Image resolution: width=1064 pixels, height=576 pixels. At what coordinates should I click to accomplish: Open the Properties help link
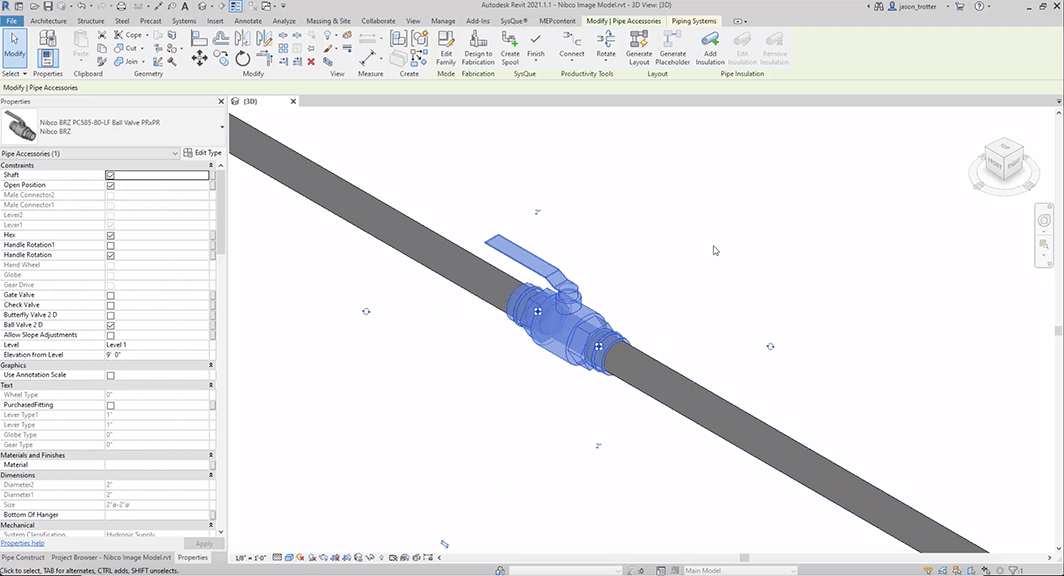pos(22,543)
